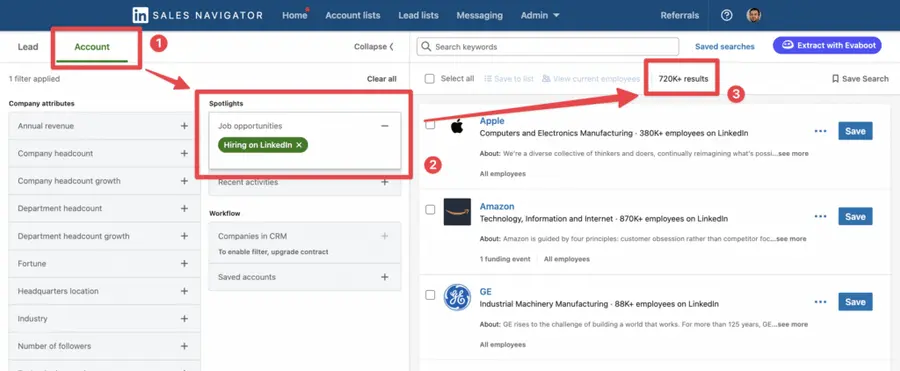Open the LinkedIn Sales Navigator logo

[x=197, y=16]
